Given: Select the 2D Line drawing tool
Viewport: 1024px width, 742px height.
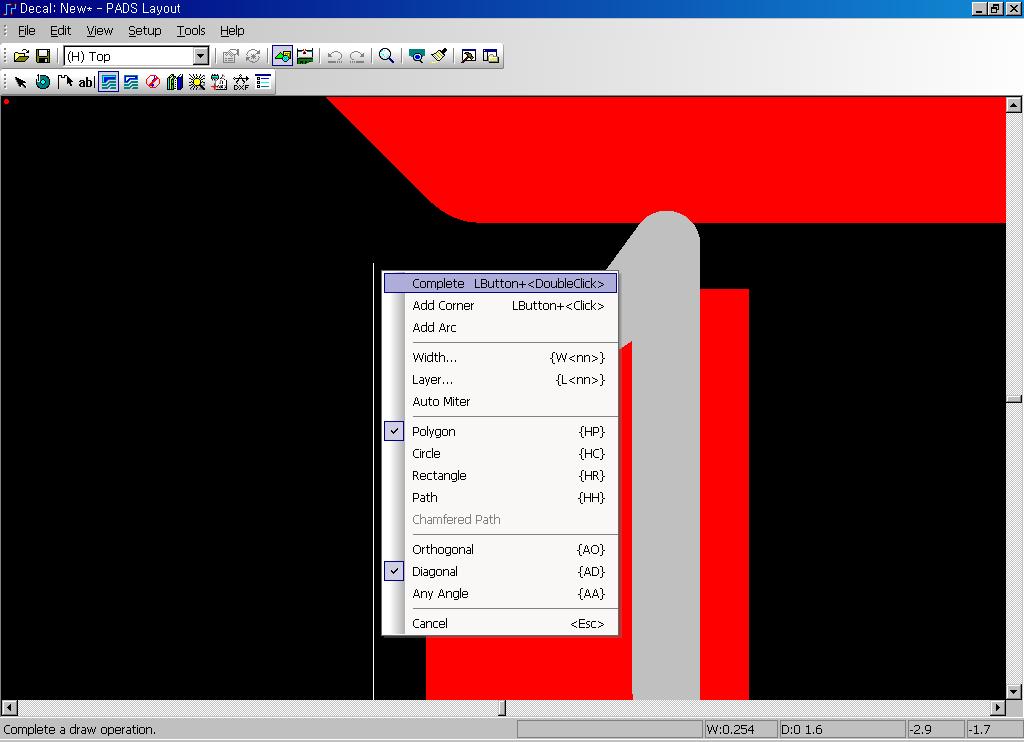Looking at the screenshot, I should click(x=65, y=82).
